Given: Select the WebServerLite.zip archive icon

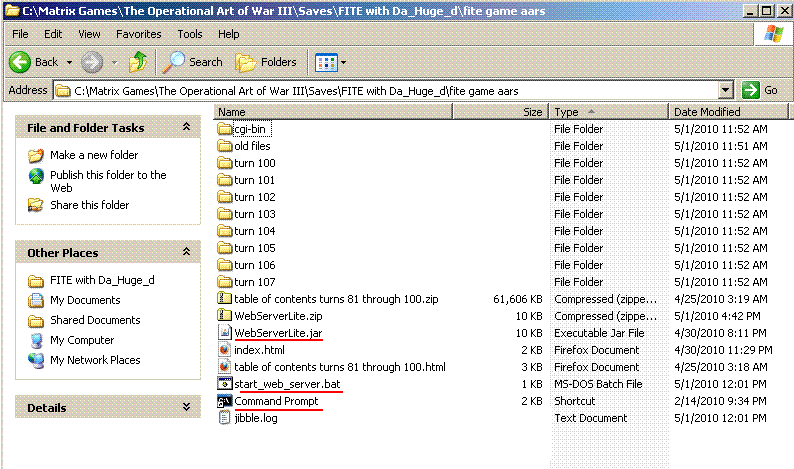Looking at the screenshot, I should pos(224,316).
